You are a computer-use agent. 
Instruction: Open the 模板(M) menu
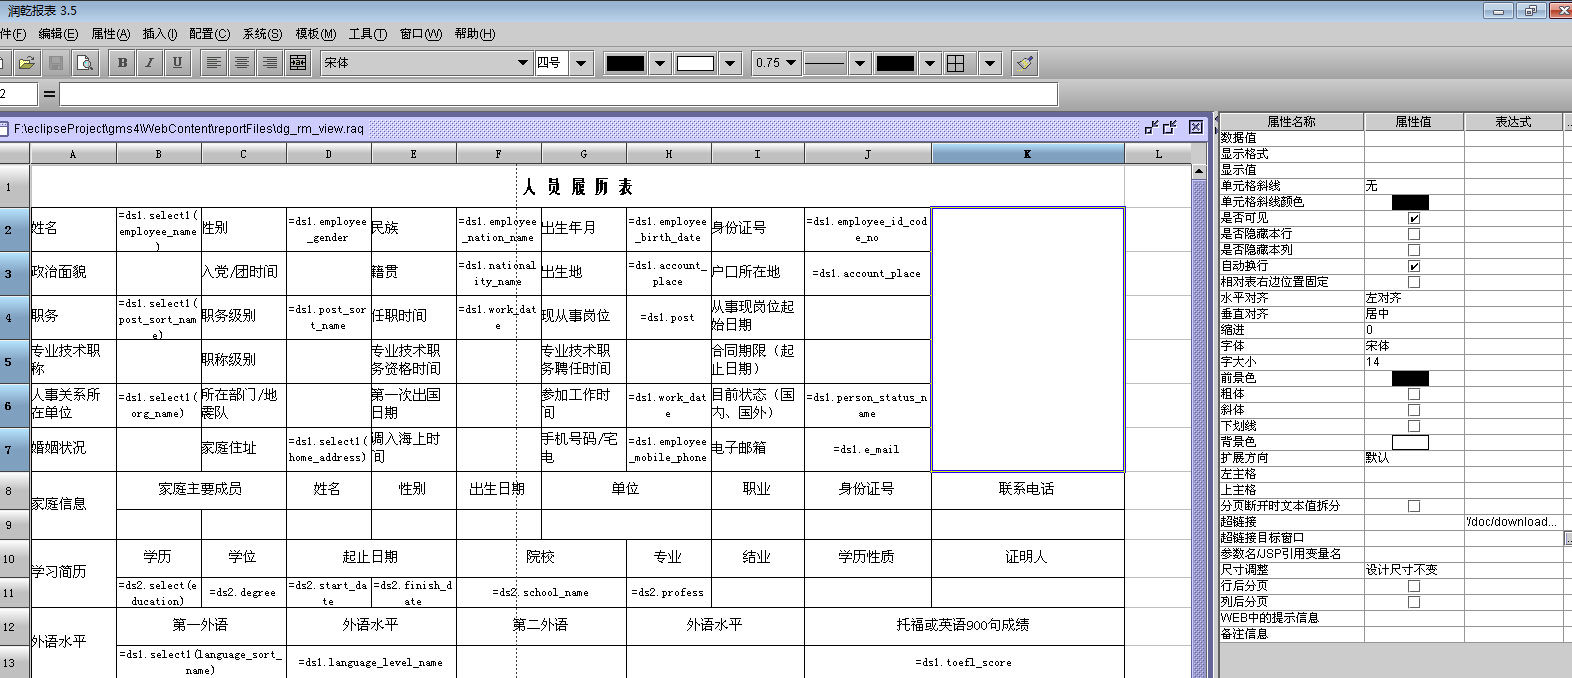point(315,34)
